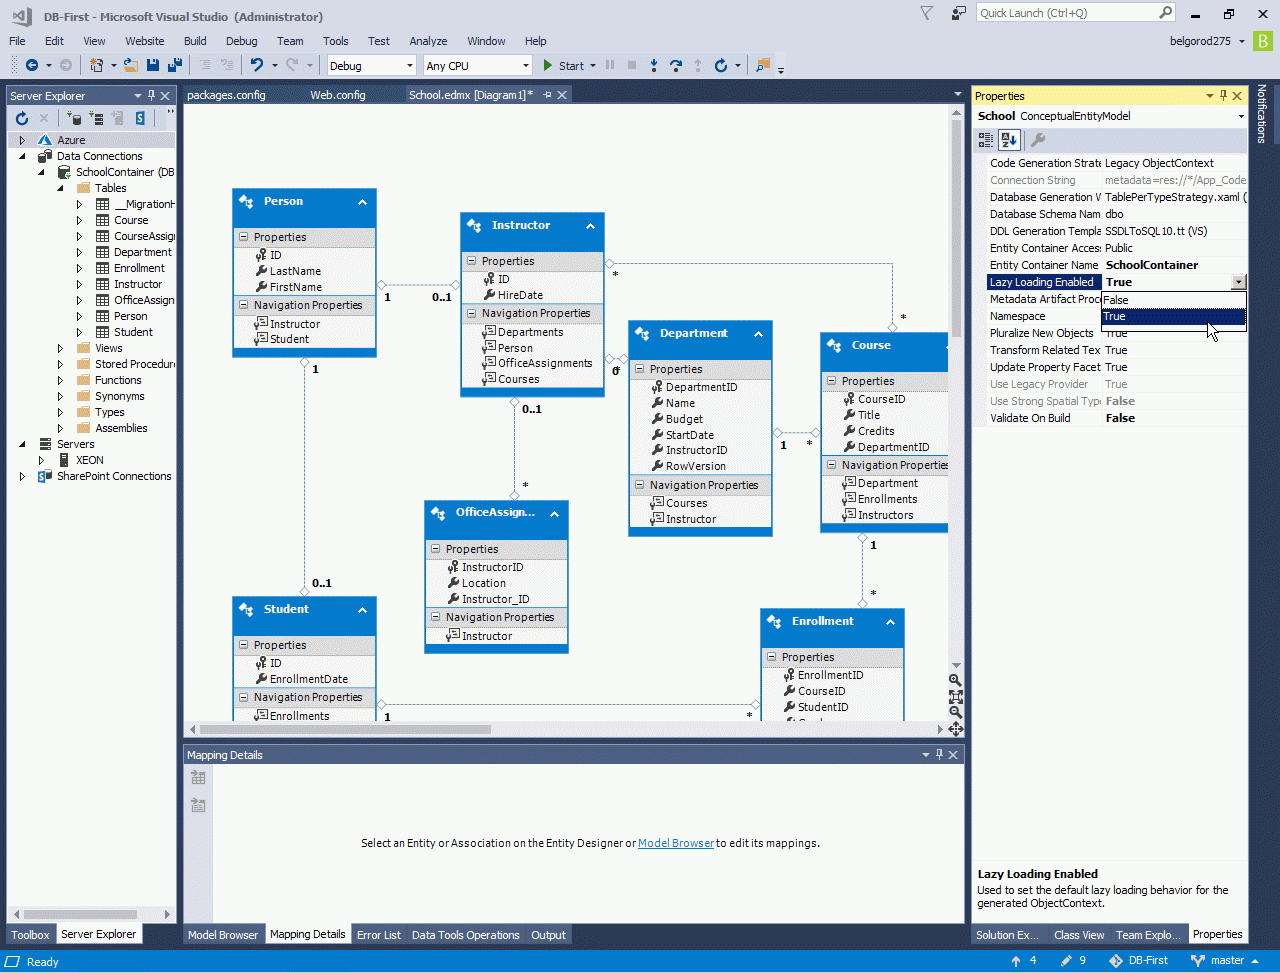Select the Entity Container Name value field
This screenshot has width=1280, height=973.
1174,265
